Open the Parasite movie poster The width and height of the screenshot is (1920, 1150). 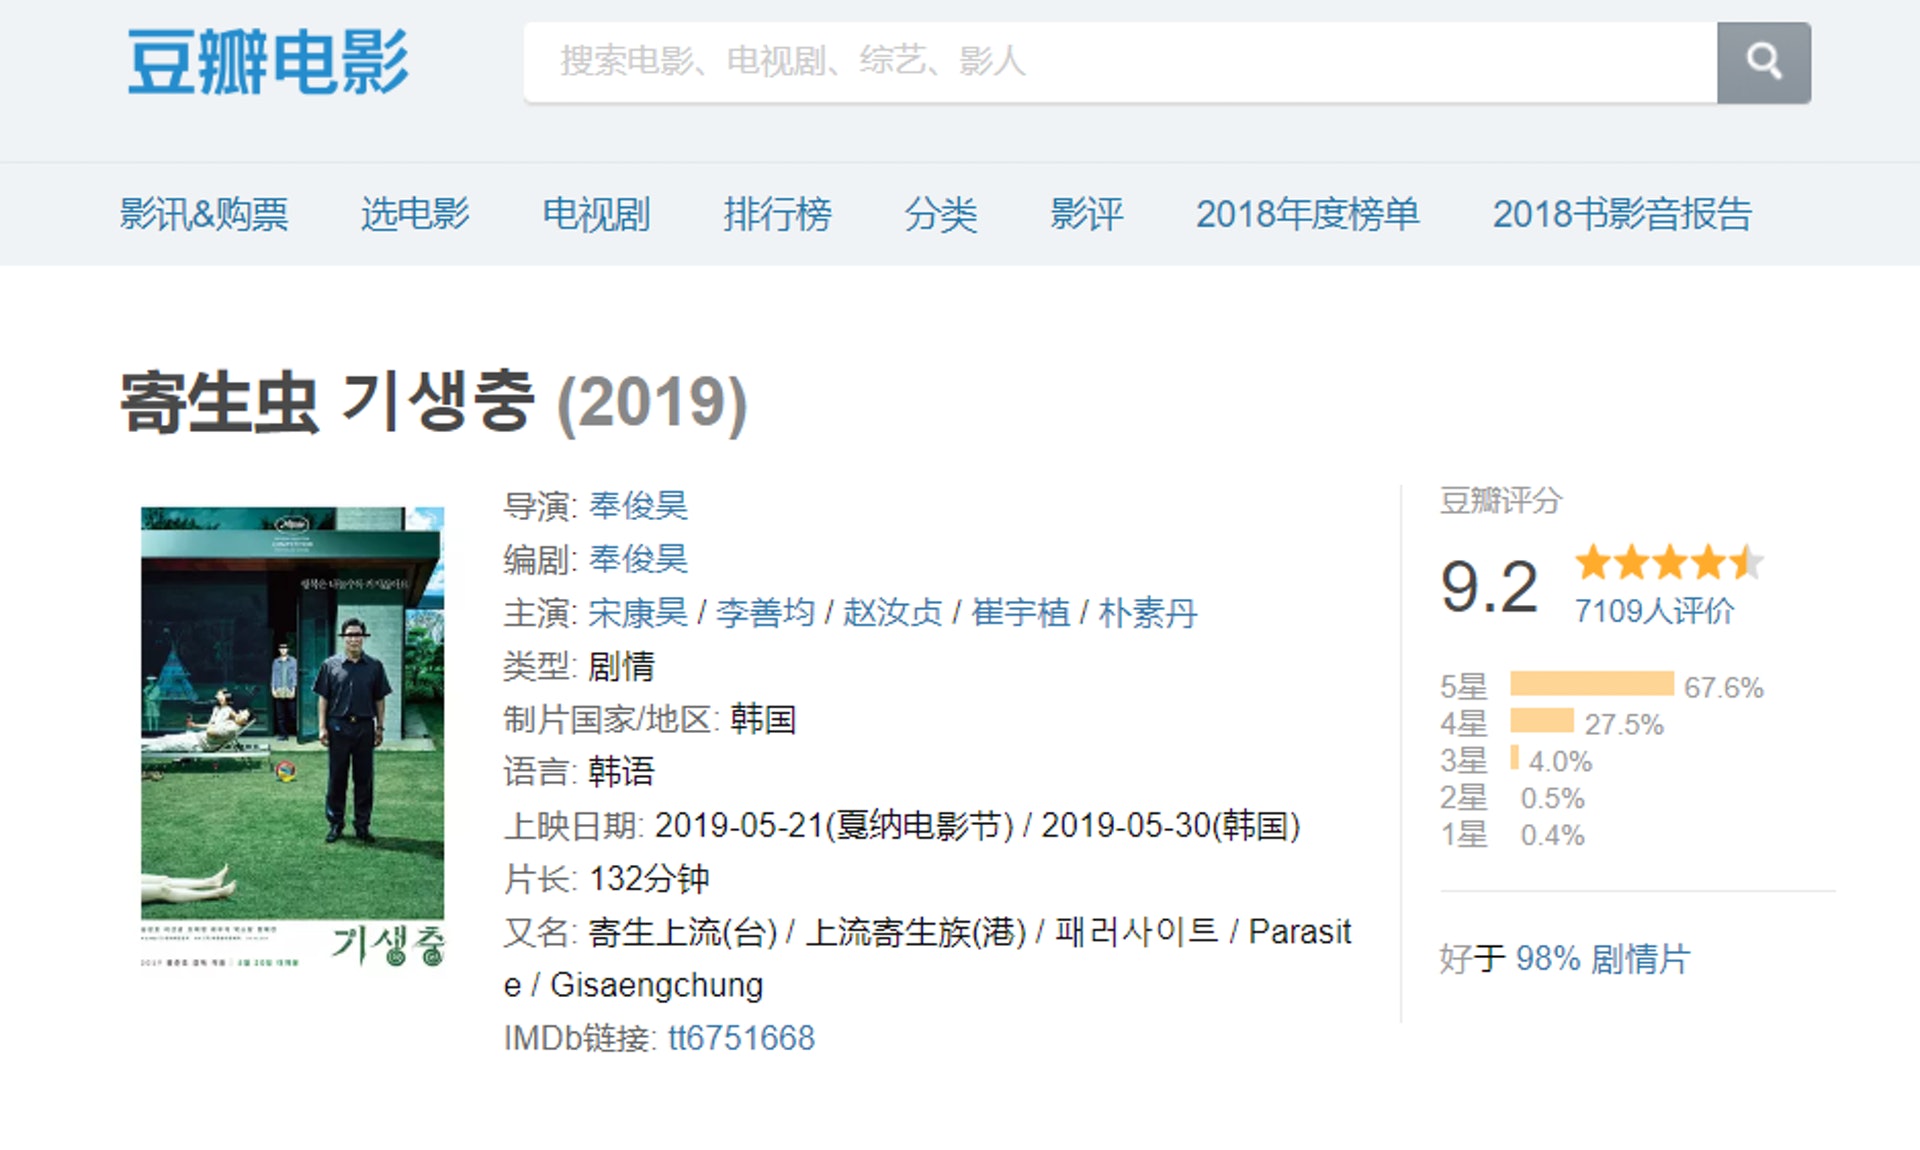pyautogui.click(x=292, y=738)
